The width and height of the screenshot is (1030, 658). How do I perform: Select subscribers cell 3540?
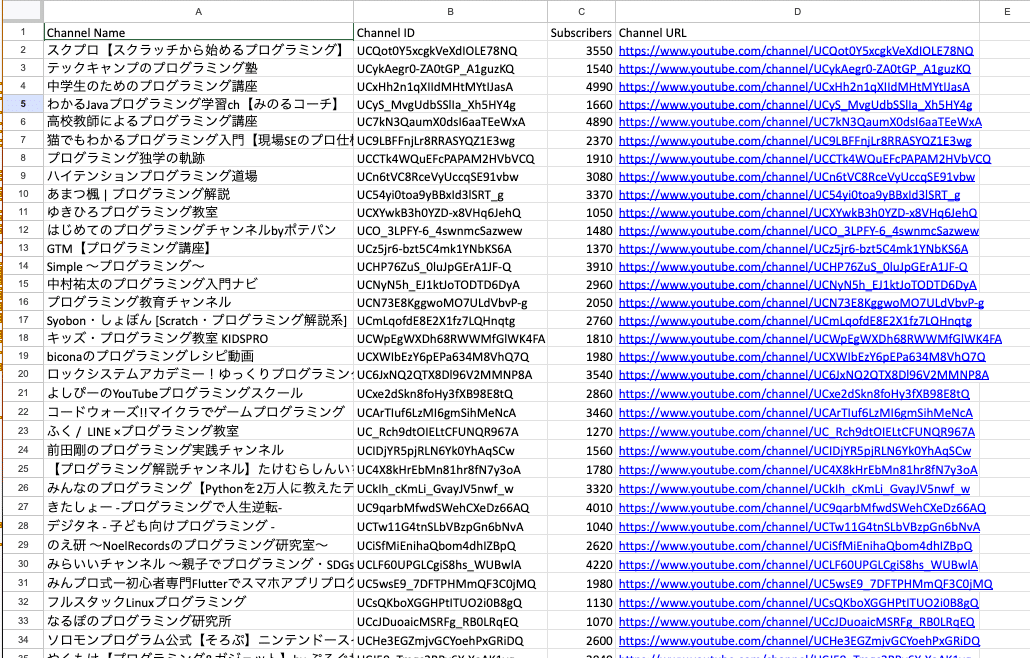tap(581, 374)
